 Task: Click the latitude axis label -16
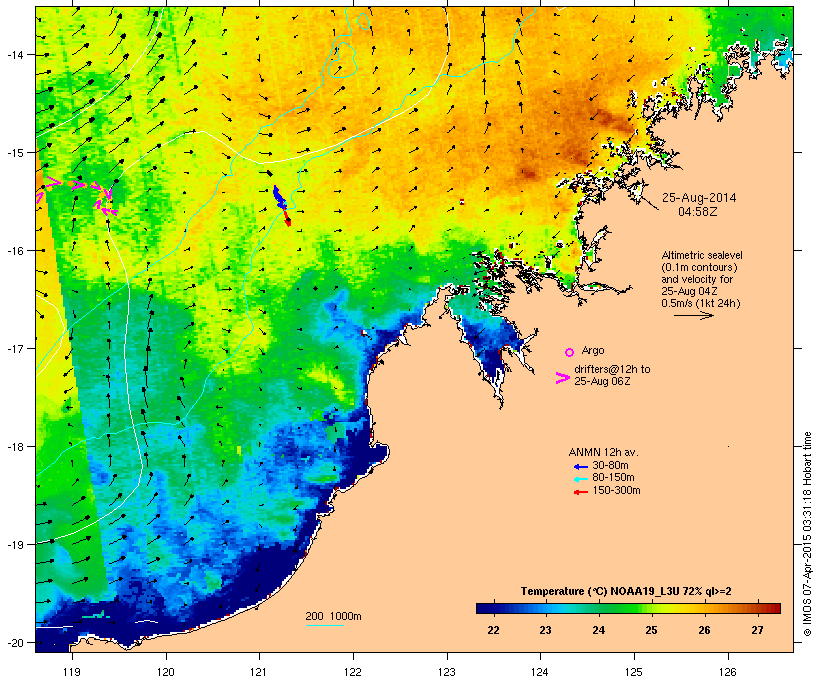coord(15,251)
